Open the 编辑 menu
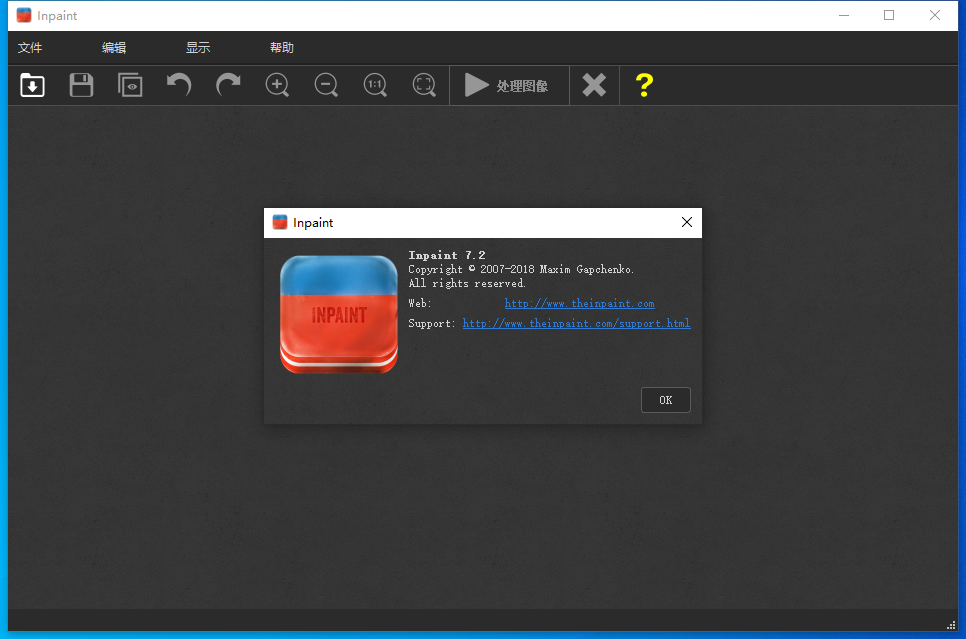Screen dimensions: 966x639 click(114, 47)
